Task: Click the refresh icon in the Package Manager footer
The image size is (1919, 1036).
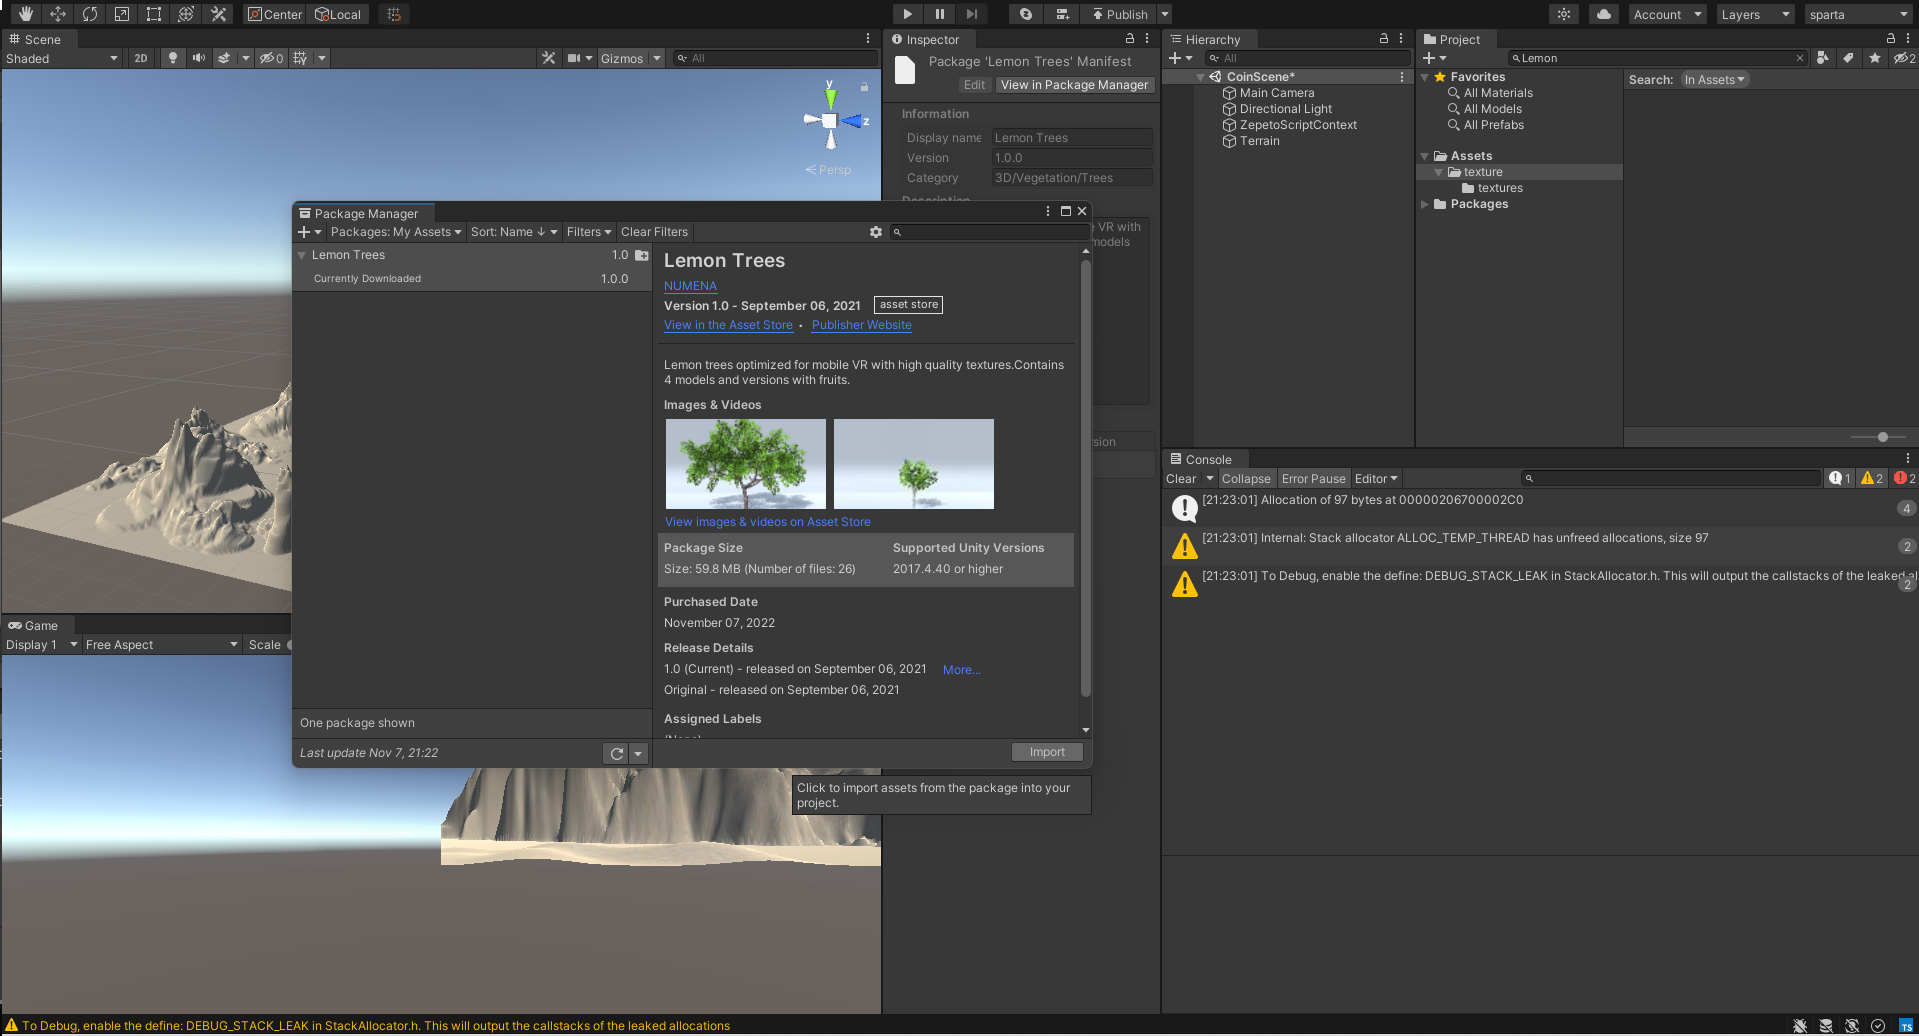Action: coord(616,753)
